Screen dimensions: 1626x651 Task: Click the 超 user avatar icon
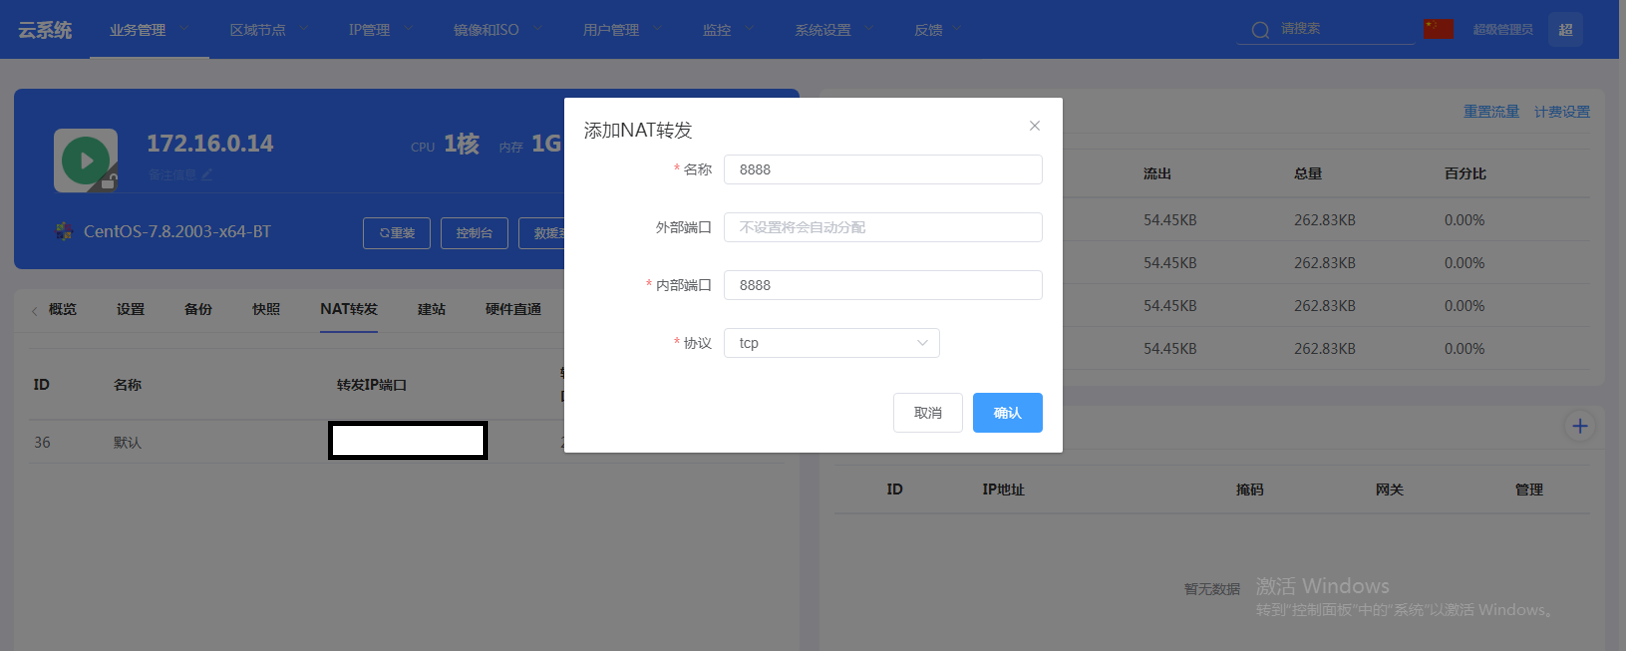[x=1565, y=30]
